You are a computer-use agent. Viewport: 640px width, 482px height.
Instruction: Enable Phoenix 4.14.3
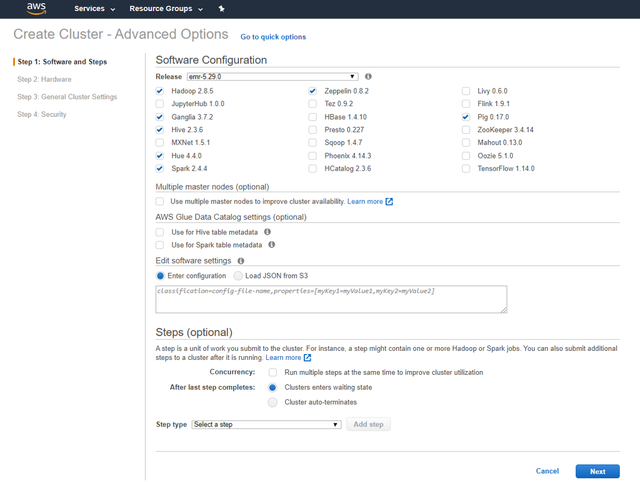[313, 155]
